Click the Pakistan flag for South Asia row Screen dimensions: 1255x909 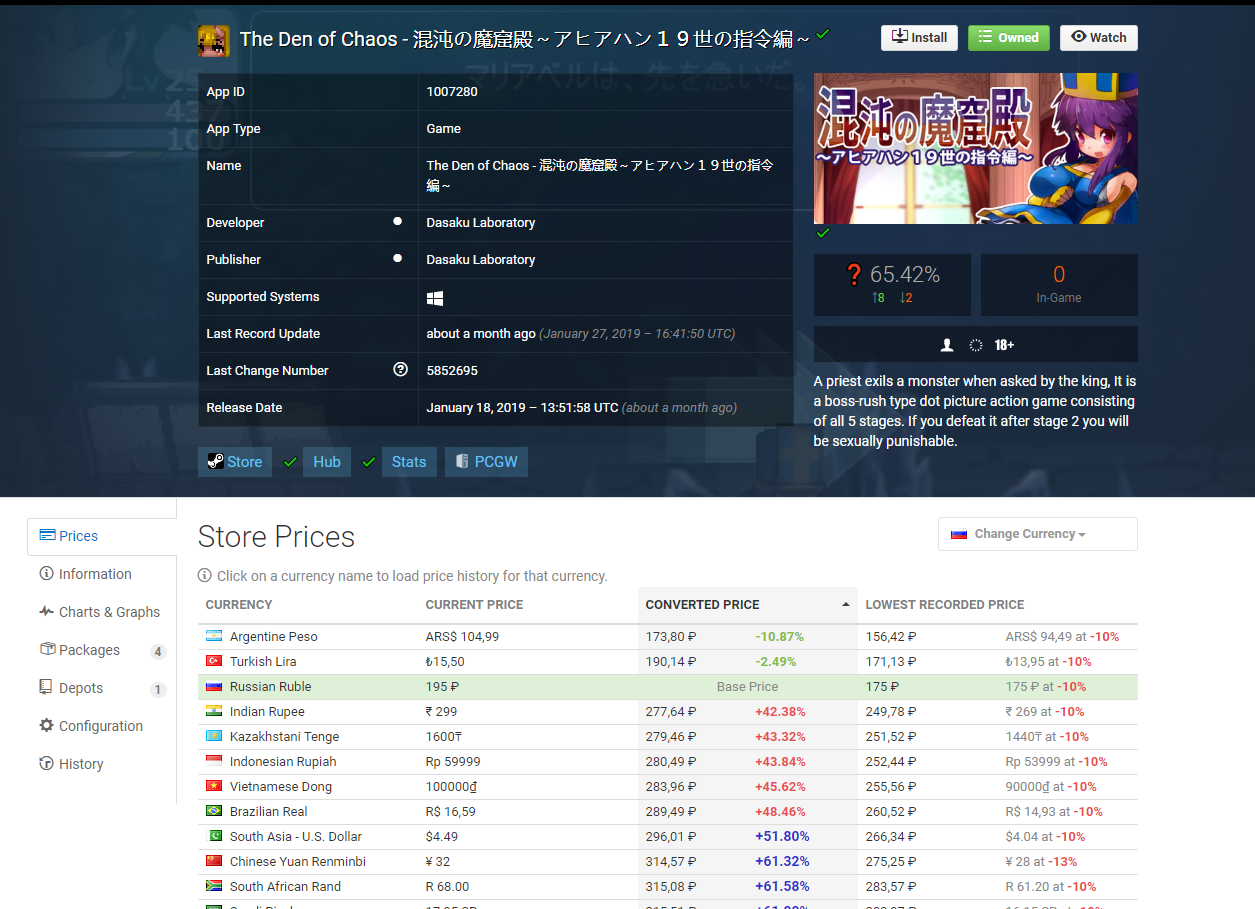click(x=213, y=836)
